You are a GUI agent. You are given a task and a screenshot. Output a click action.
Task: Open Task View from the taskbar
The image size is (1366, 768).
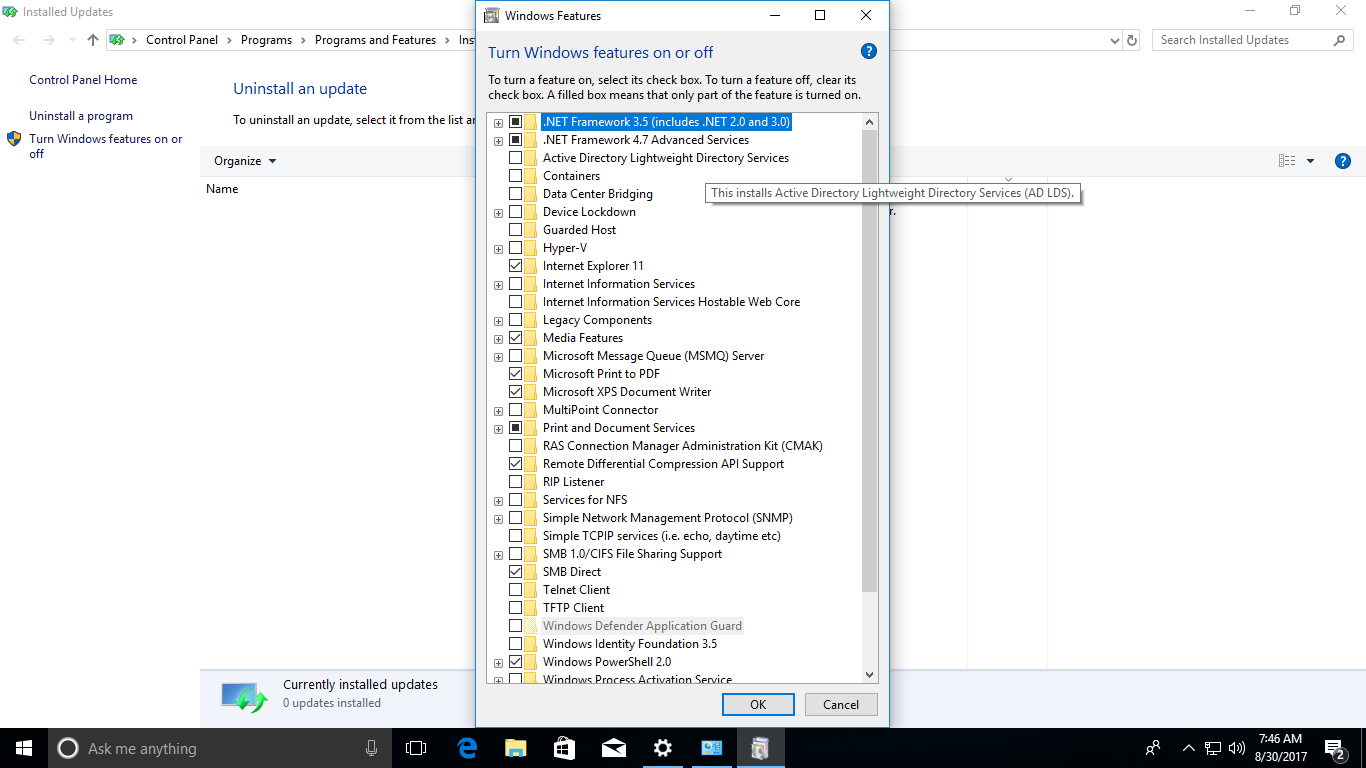pyautogui.click(x=416, y=748)
